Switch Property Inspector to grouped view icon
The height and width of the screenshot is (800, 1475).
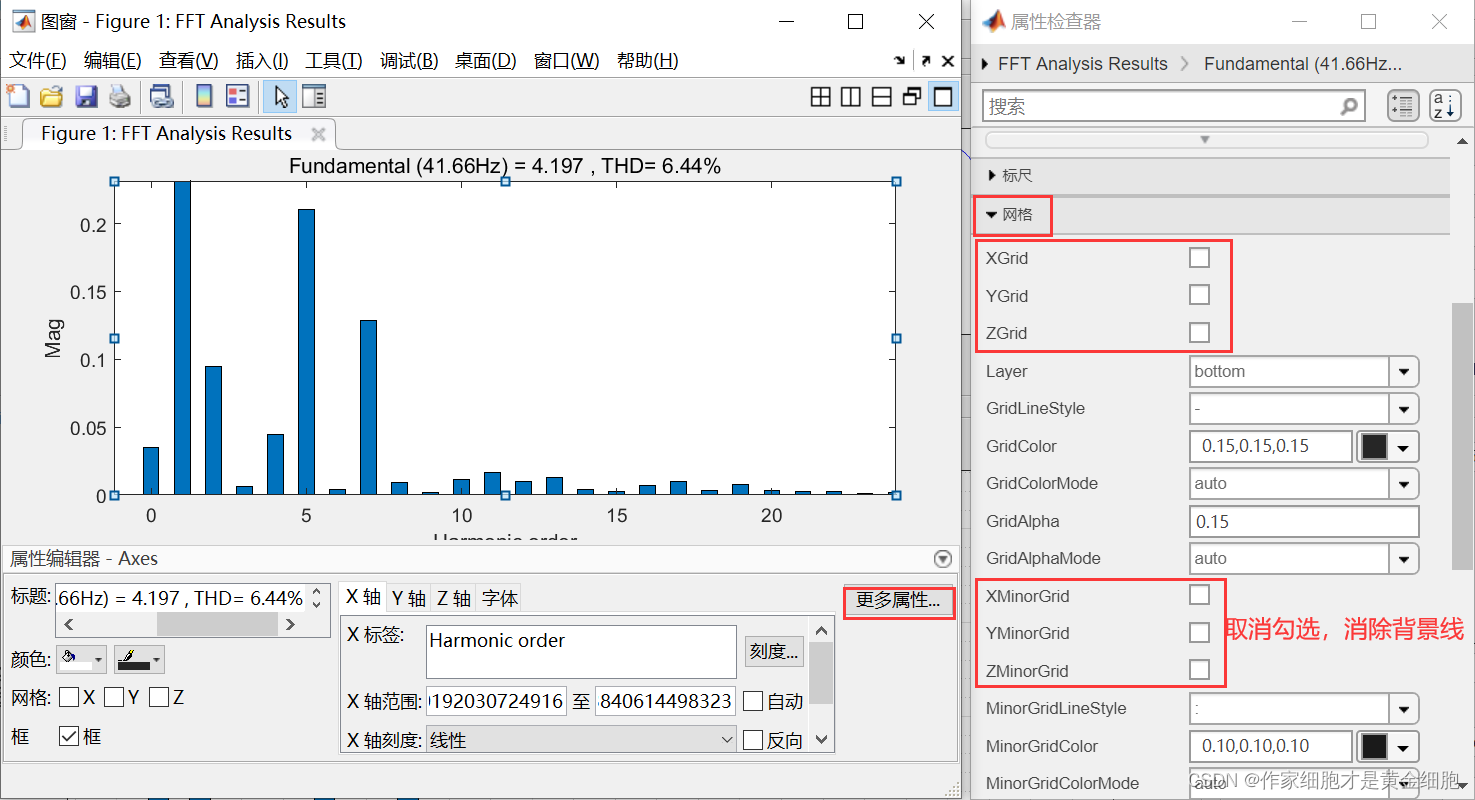tap(1404, 106)
